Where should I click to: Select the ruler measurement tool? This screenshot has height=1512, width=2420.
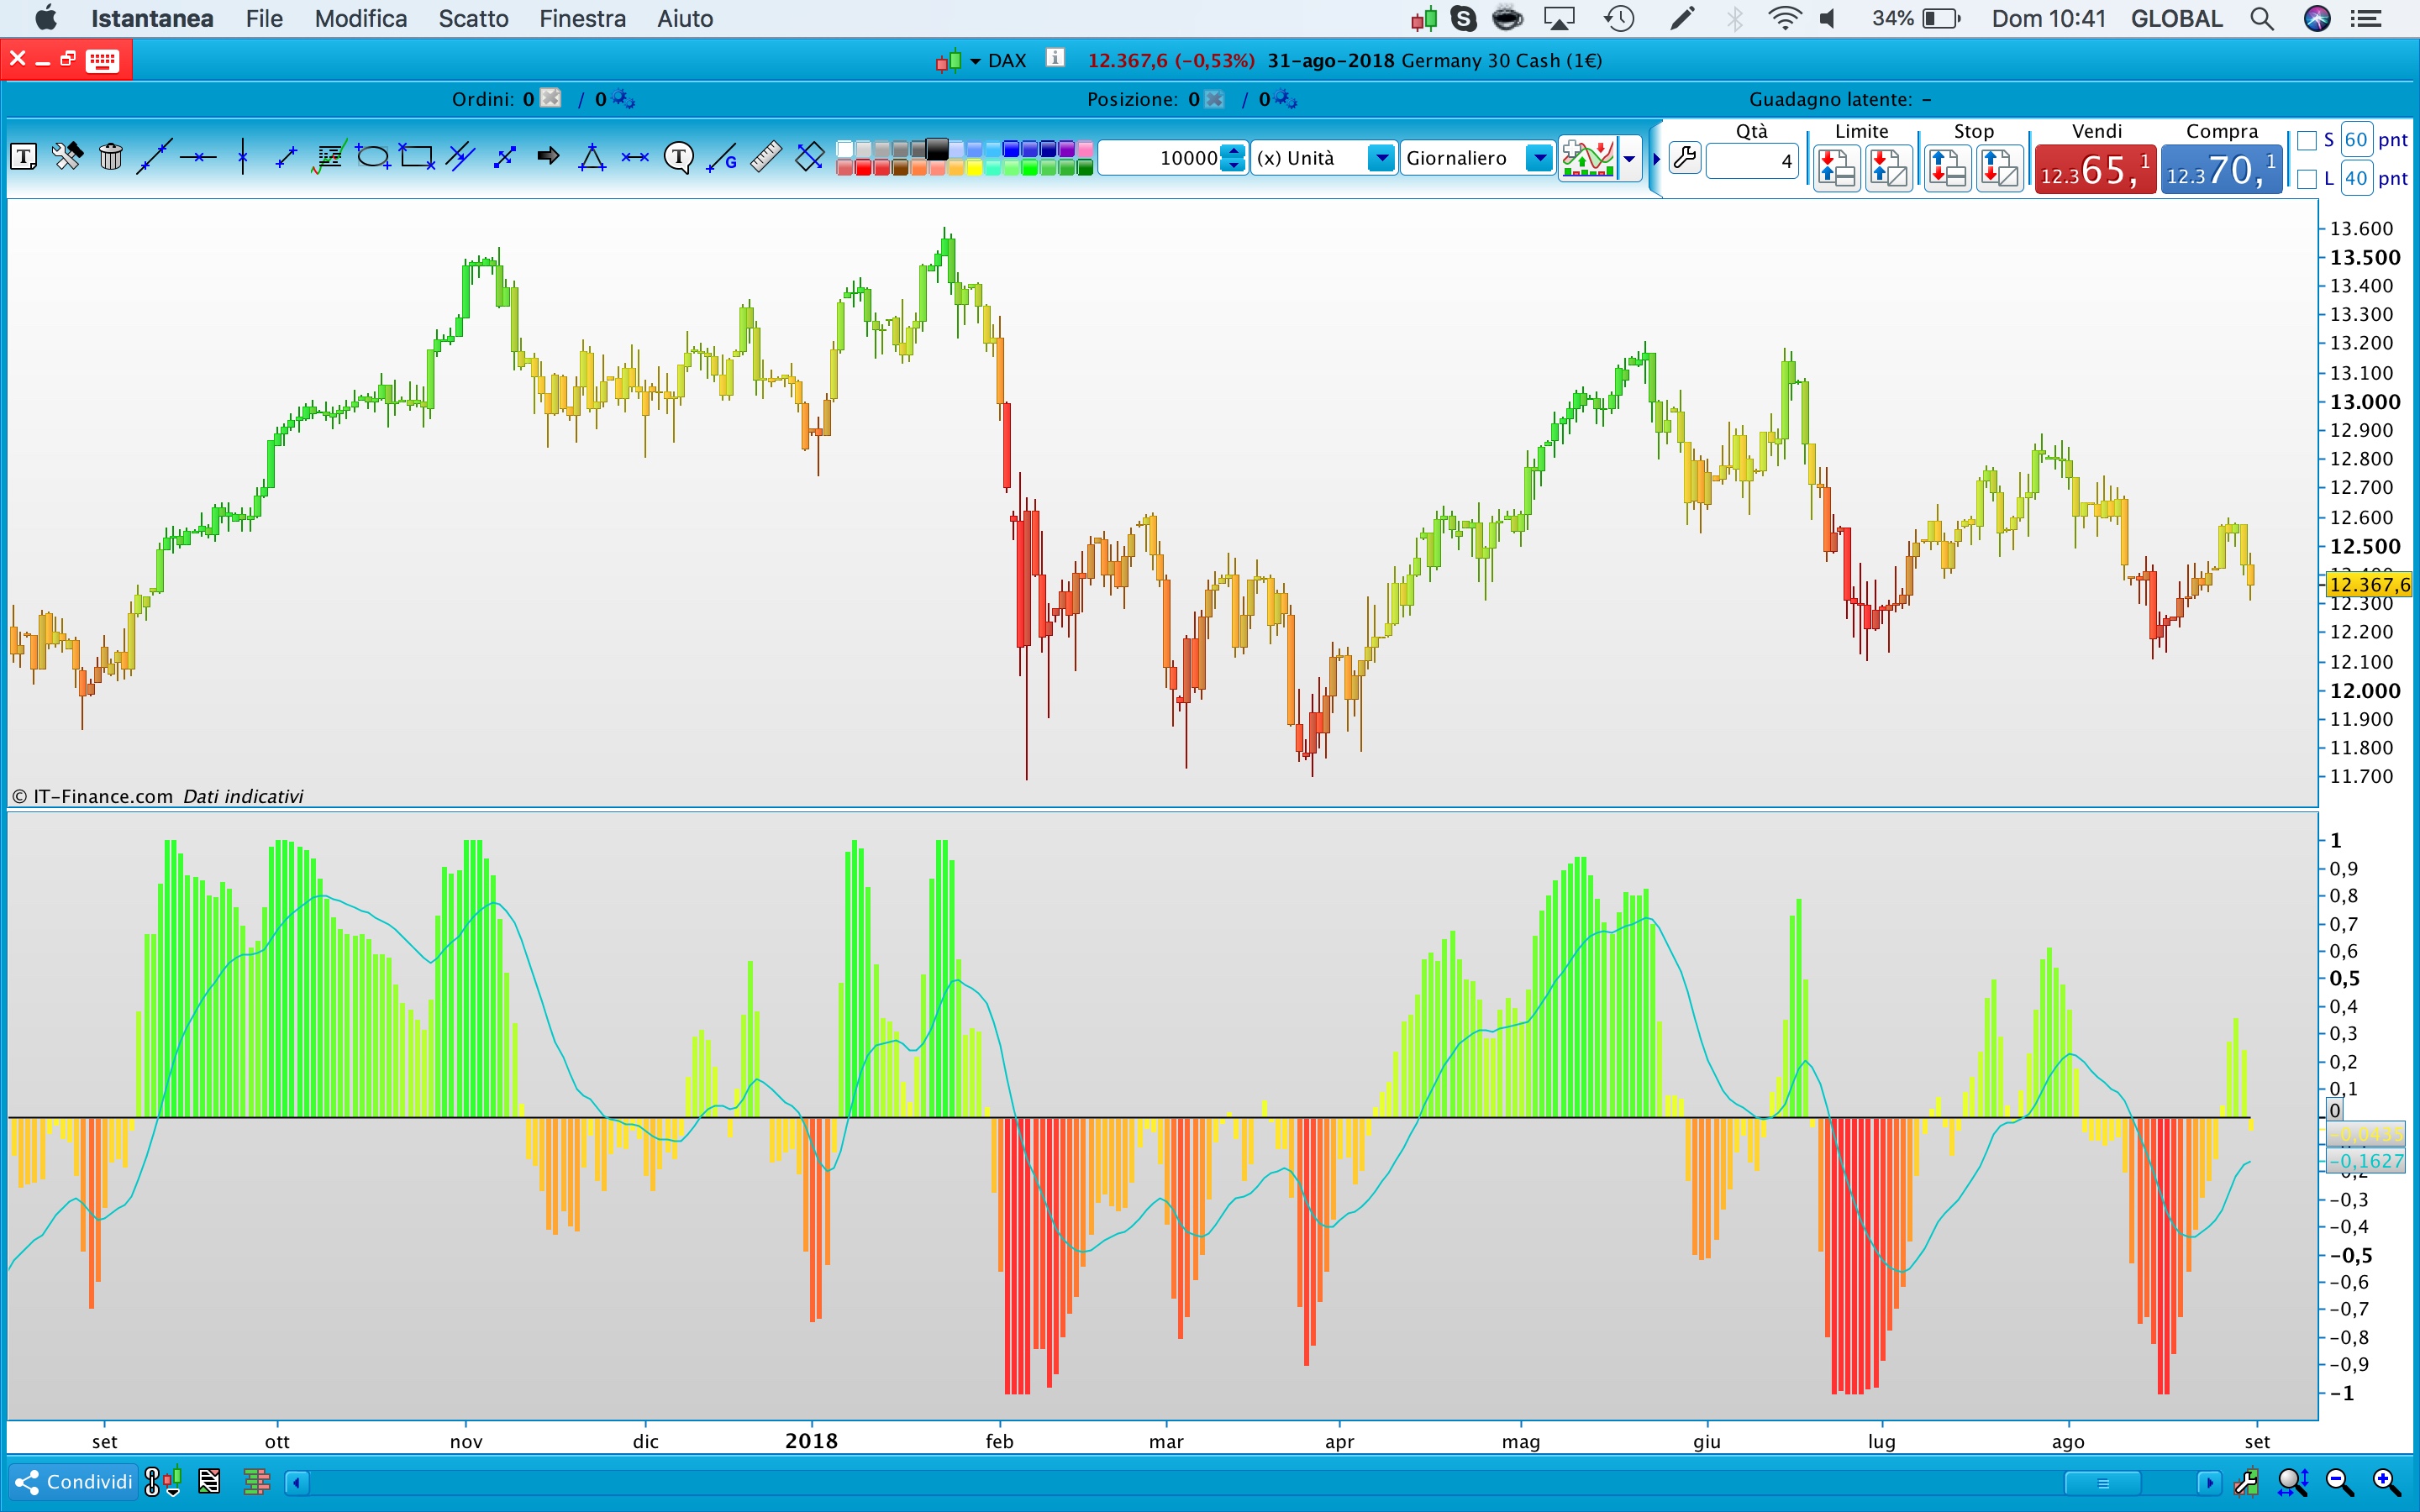pyautogui.click(x=766, y=157)
